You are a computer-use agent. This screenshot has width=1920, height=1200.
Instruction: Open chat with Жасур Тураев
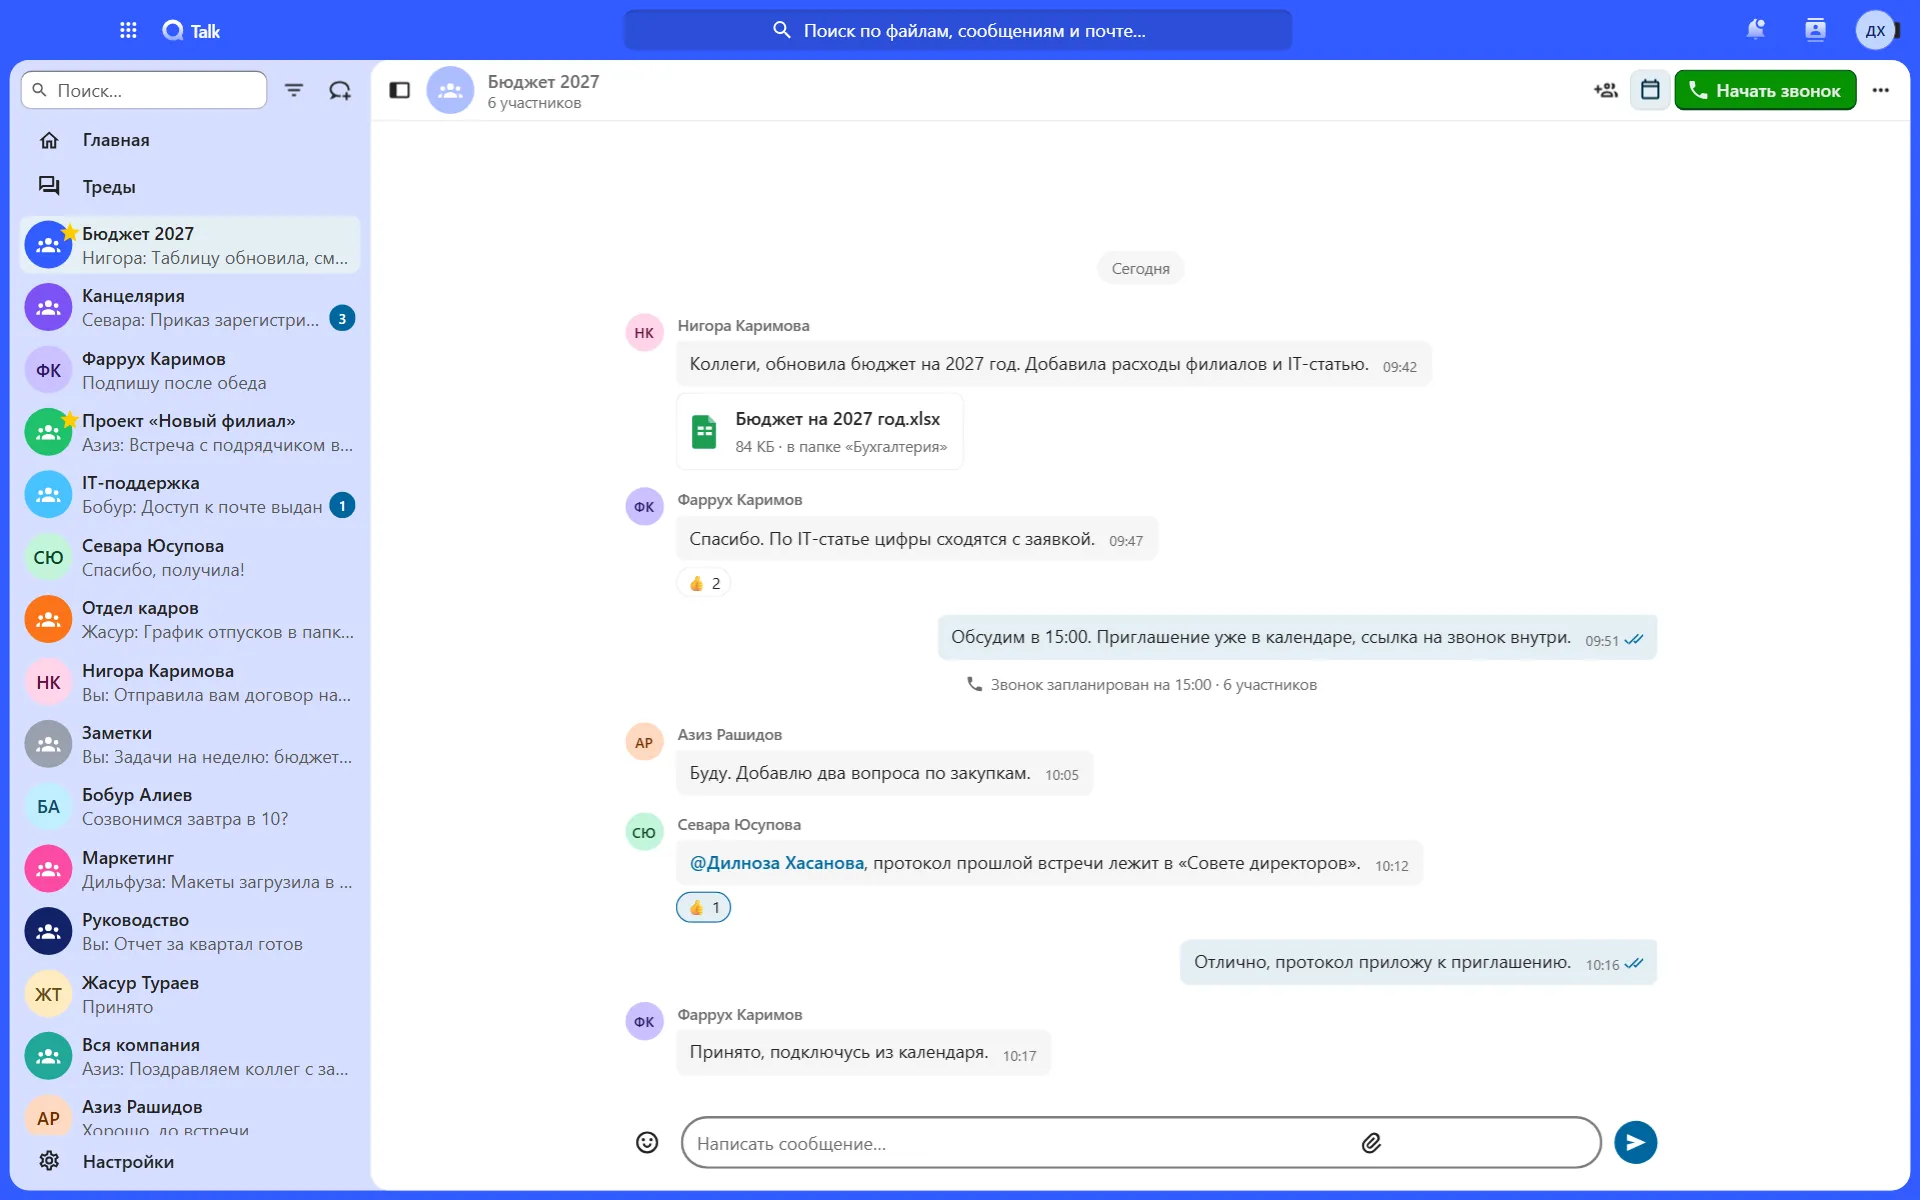(x=190, y=994)
